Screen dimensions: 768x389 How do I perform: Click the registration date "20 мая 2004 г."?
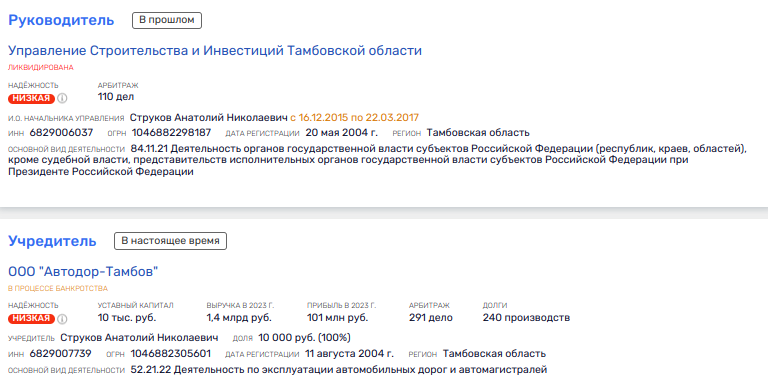point(342,133)
